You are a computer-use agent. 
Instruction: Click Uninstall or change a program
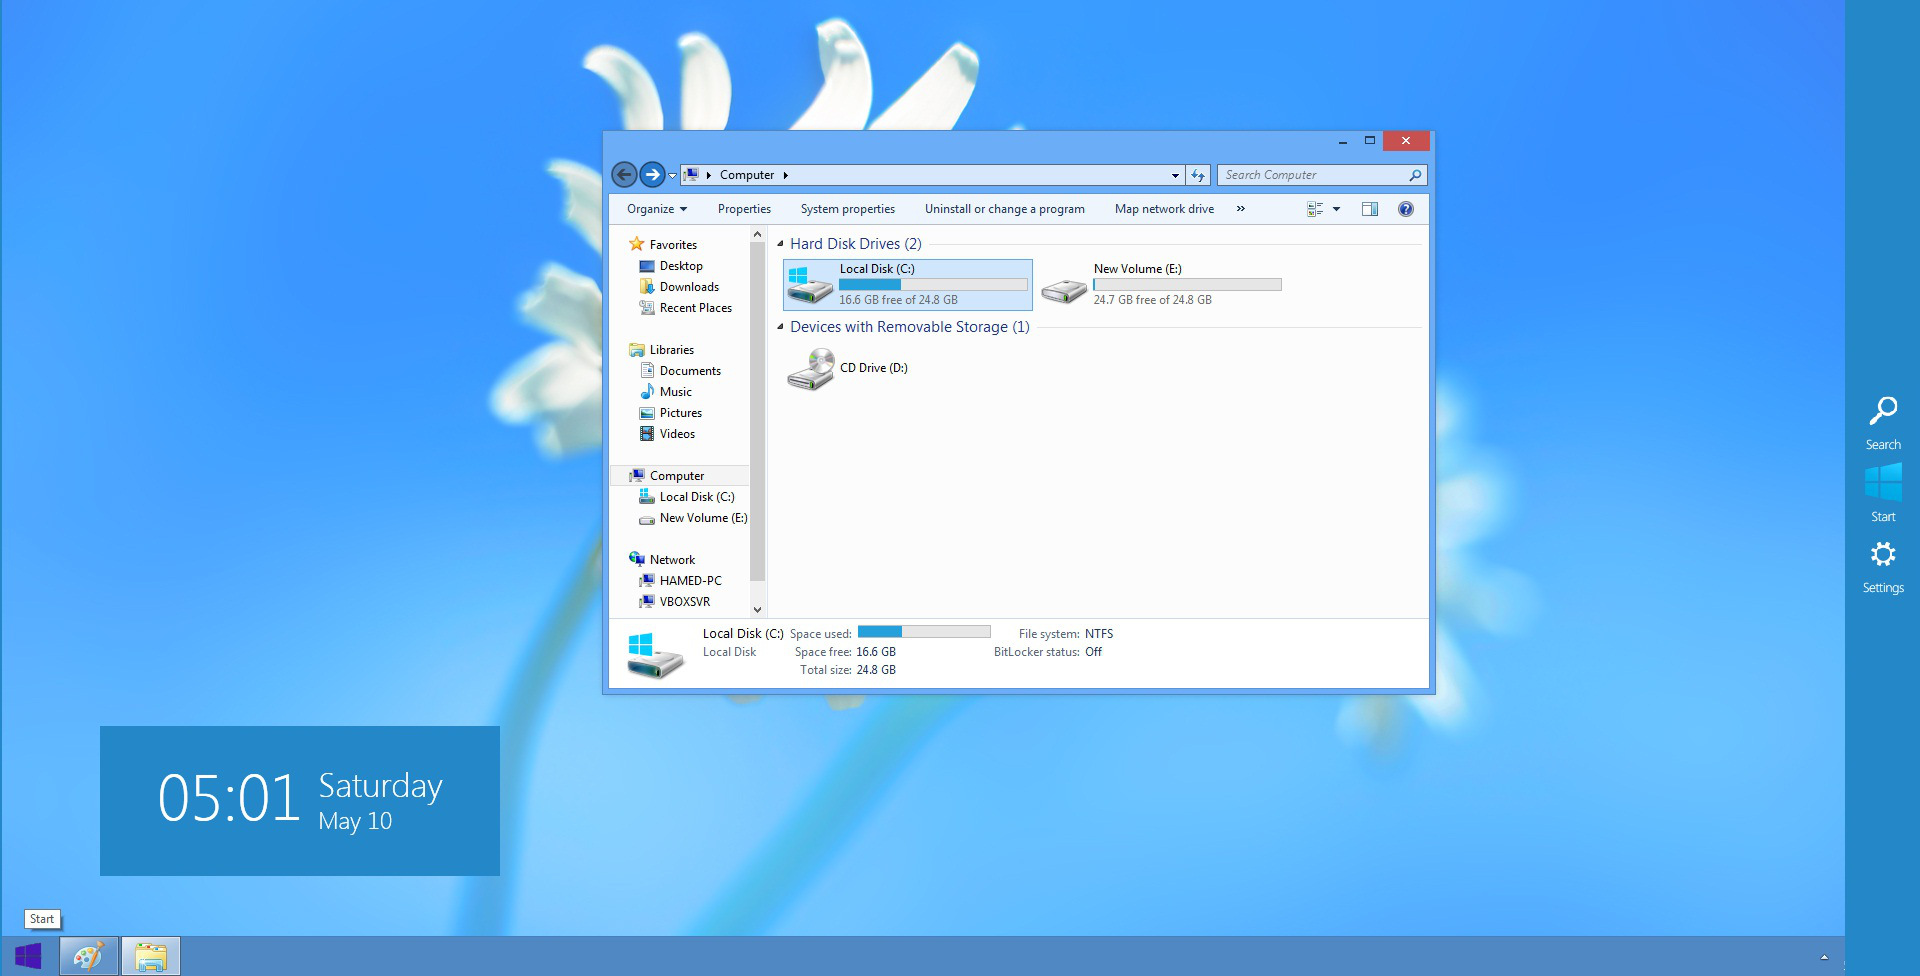(x=1004, y=209)
